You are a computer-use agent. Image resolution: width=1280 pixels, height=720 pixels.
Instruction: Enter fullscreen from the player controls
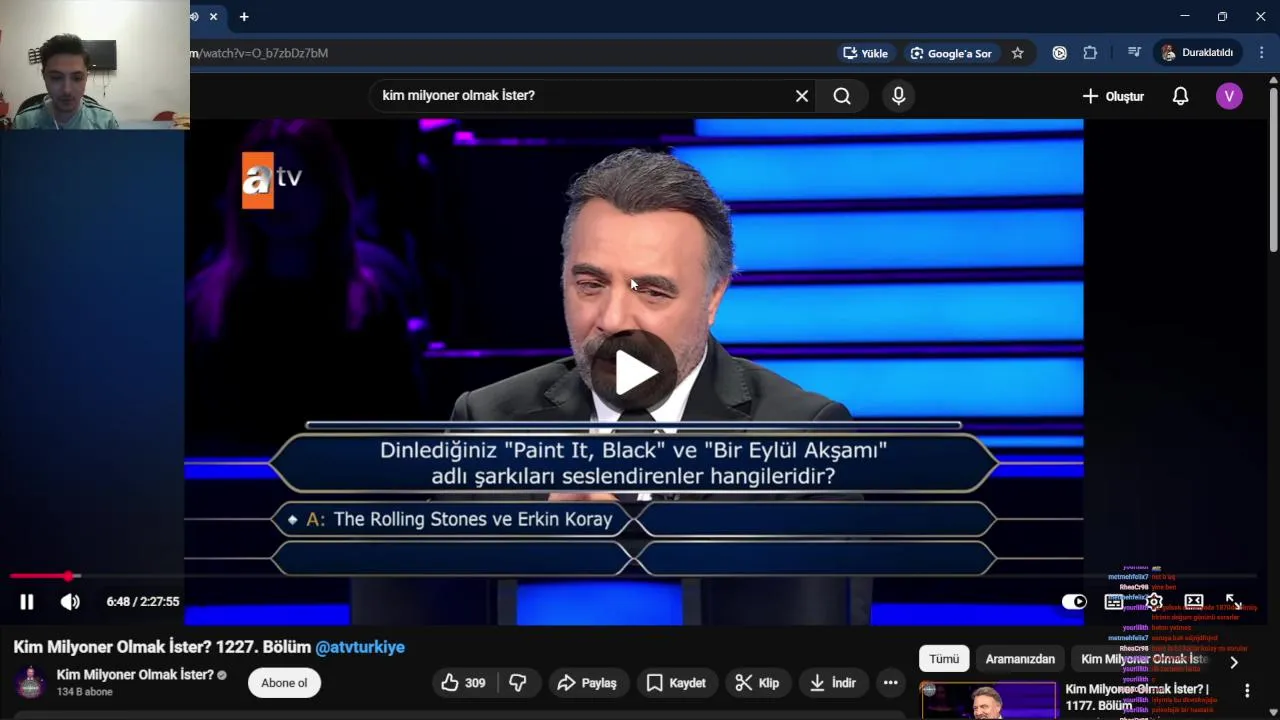(1234, 602)
